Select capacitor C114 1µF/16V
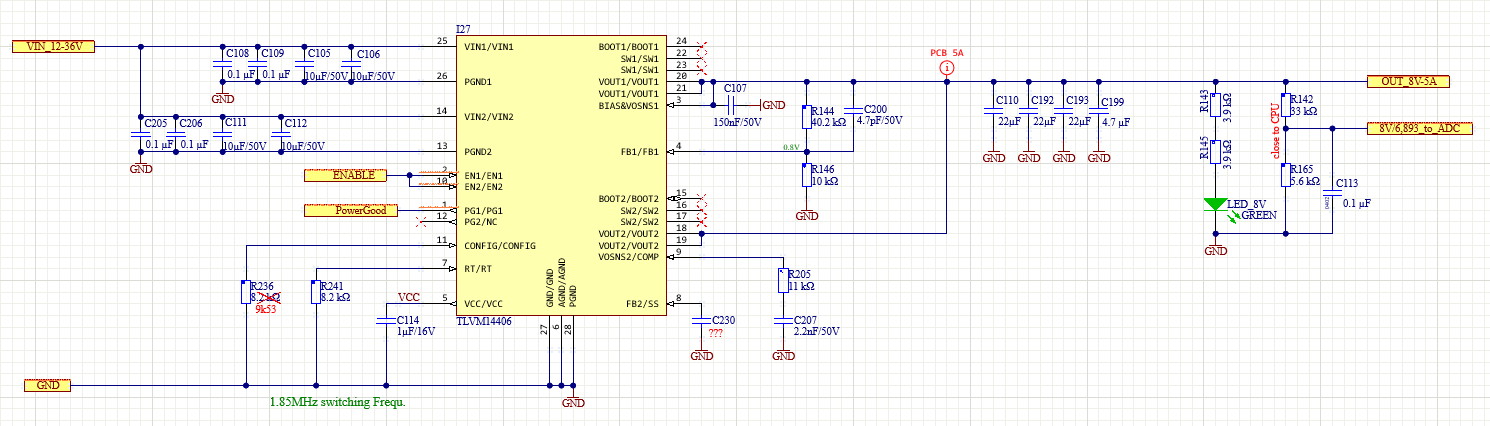This screenshot has height=426, width=1490. (x=386, y=321)
